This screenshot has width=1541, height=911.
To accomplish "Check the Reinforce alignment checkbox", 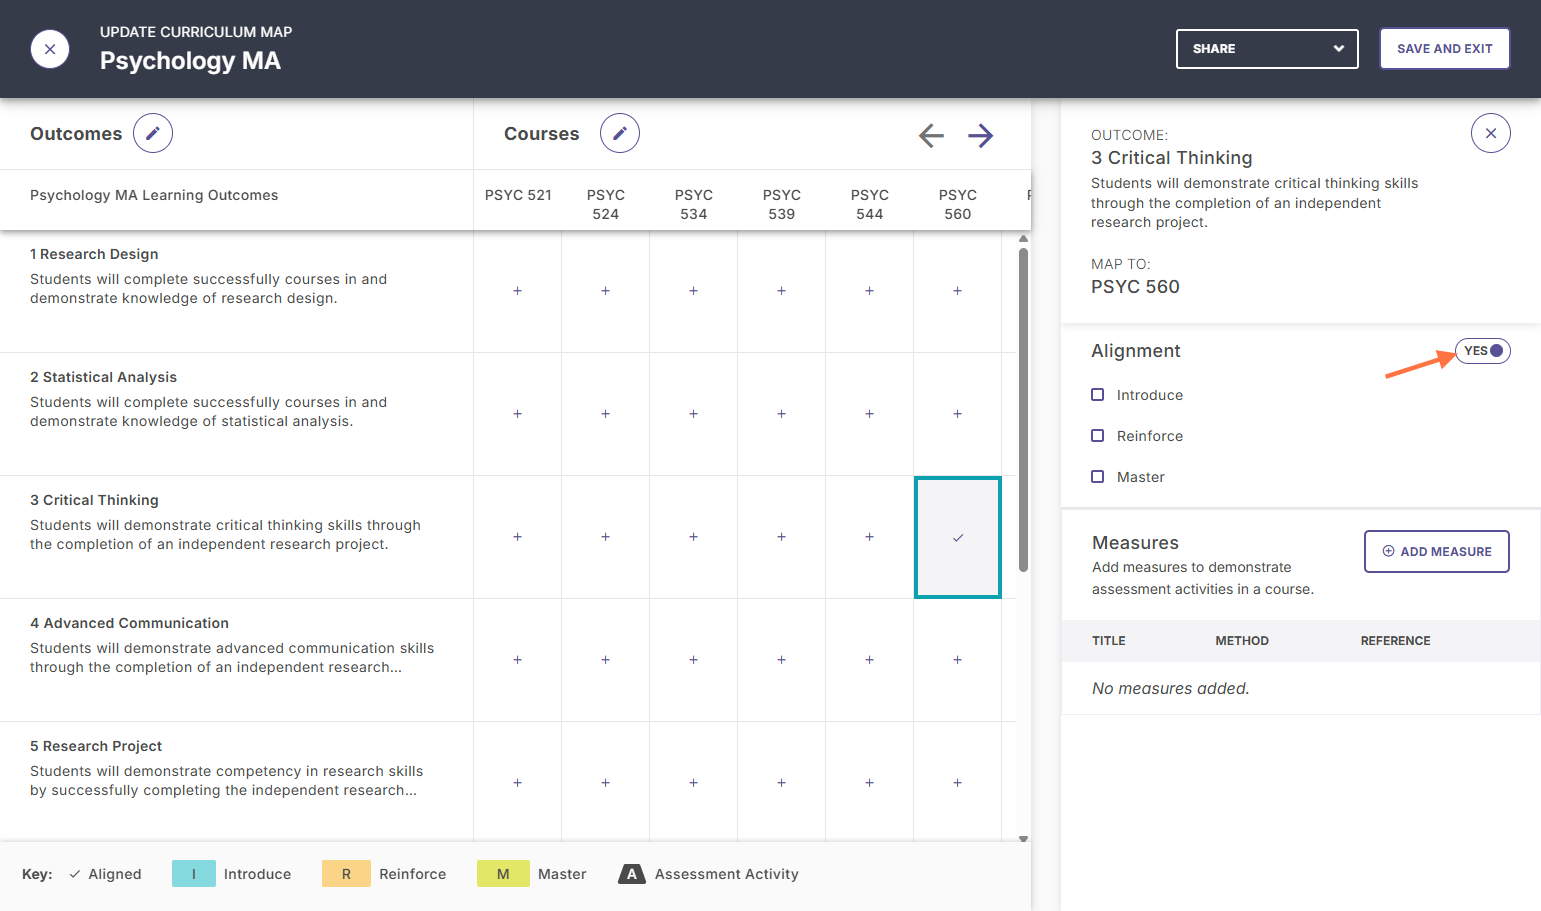I will pos(1098,436).
